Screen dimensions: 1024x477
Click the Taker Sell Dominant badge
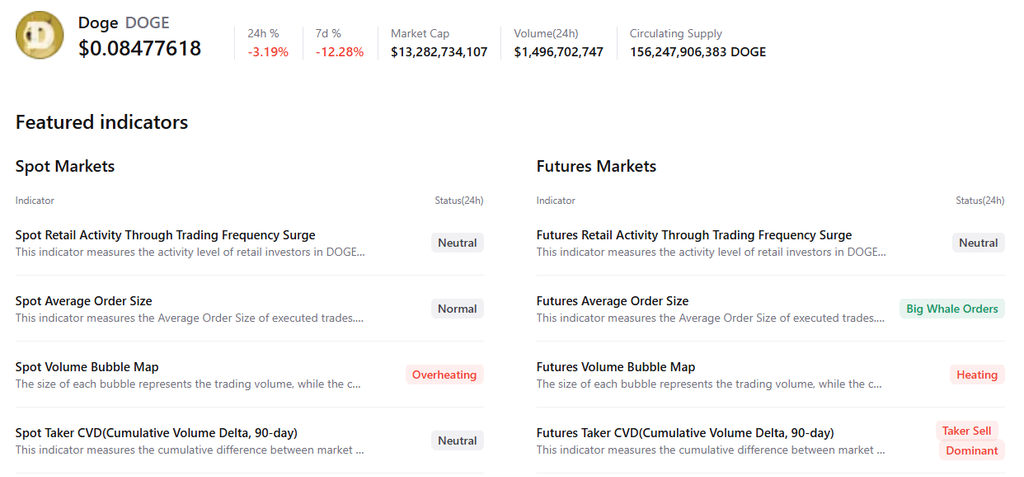point(970,441)
